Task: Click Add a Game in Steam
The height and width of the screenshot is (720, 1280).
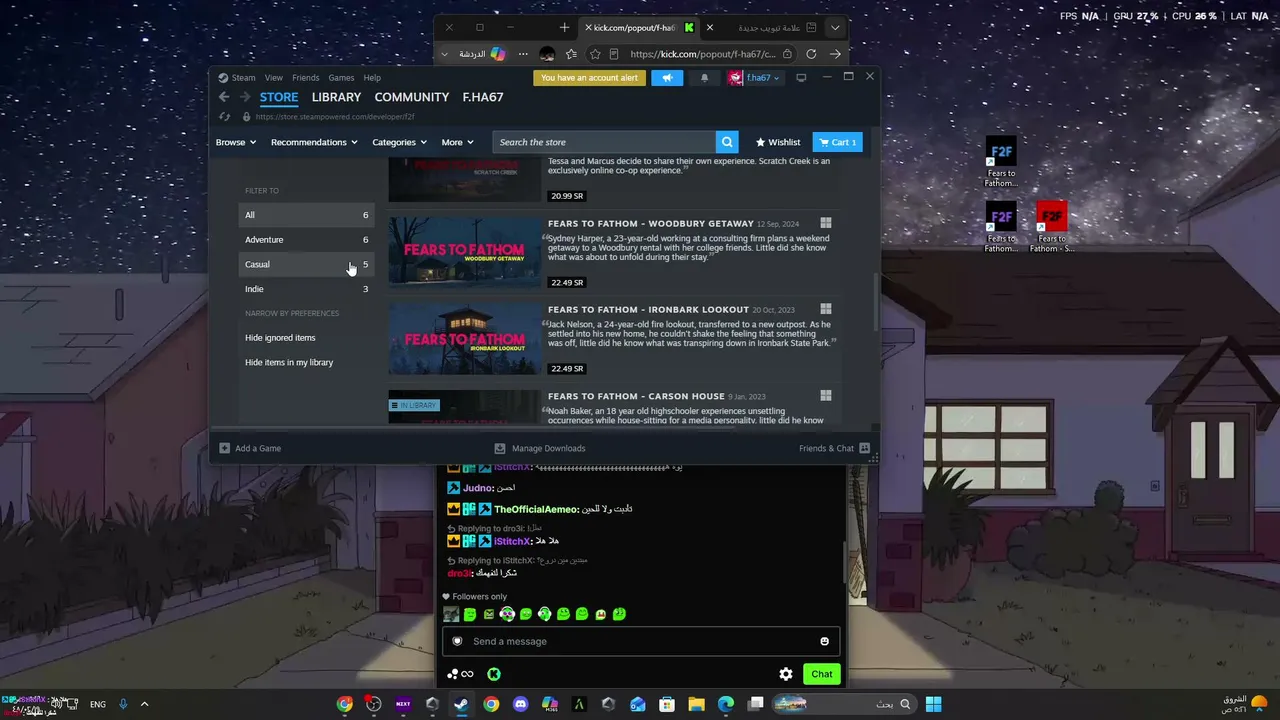Action: tap(250, 448)
